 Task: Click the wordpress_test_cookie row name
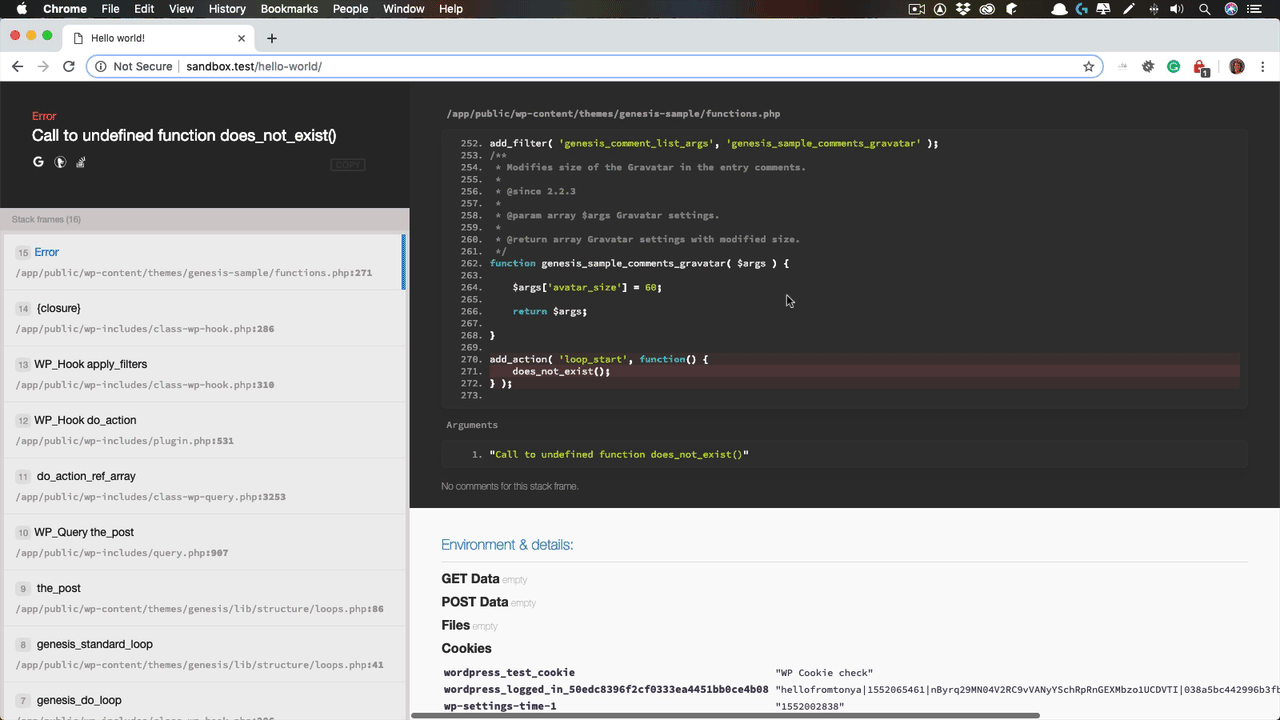coord(509,673)
